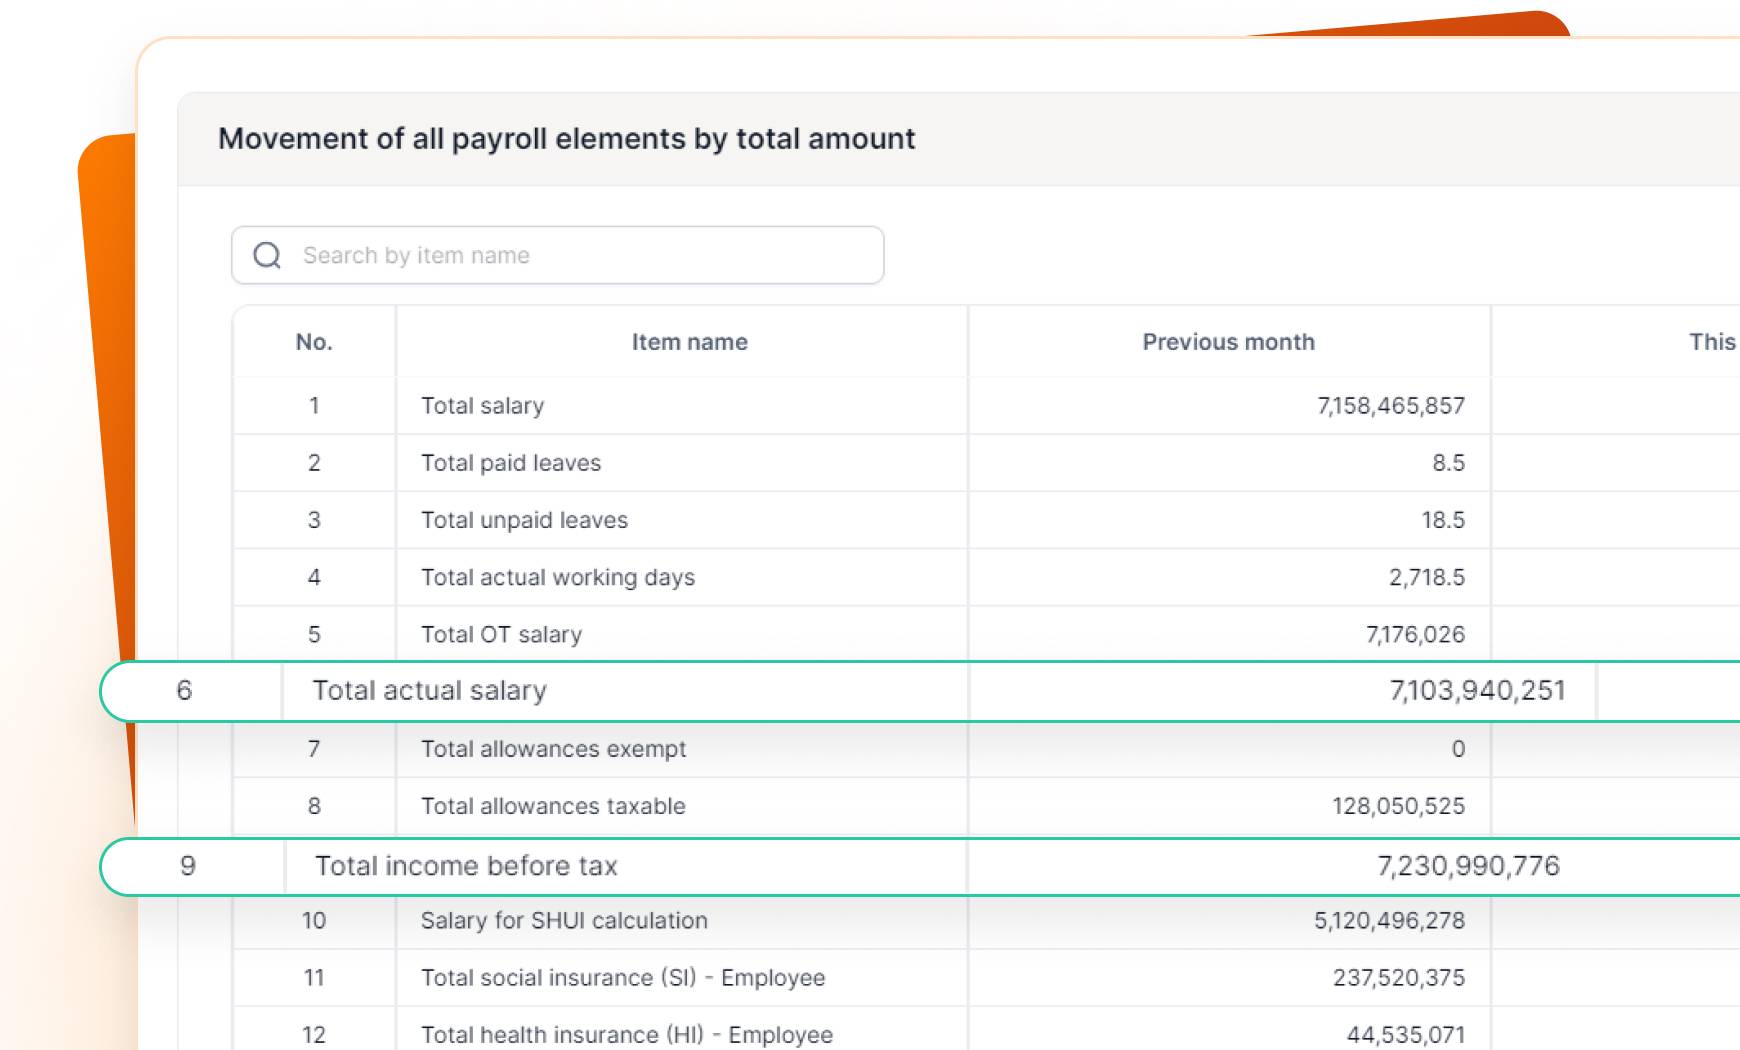Click row number 6 in highlighted row
The image size is (1740, 1050).
pyautogui.click(x=184, y=691)
